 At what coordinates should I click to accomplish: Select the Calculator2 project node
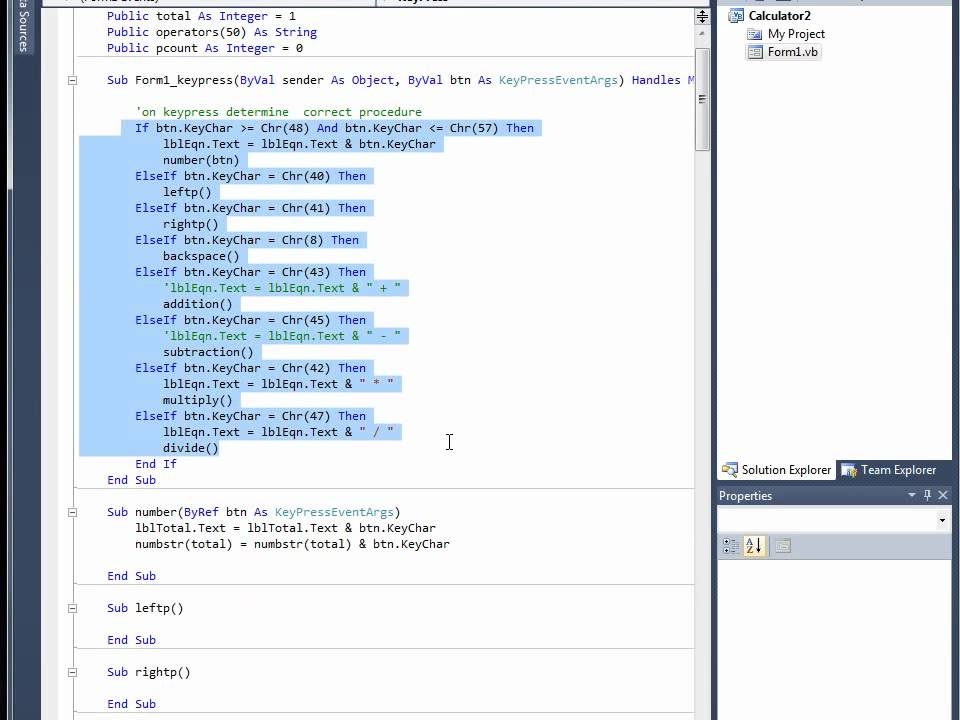[779, 16]
